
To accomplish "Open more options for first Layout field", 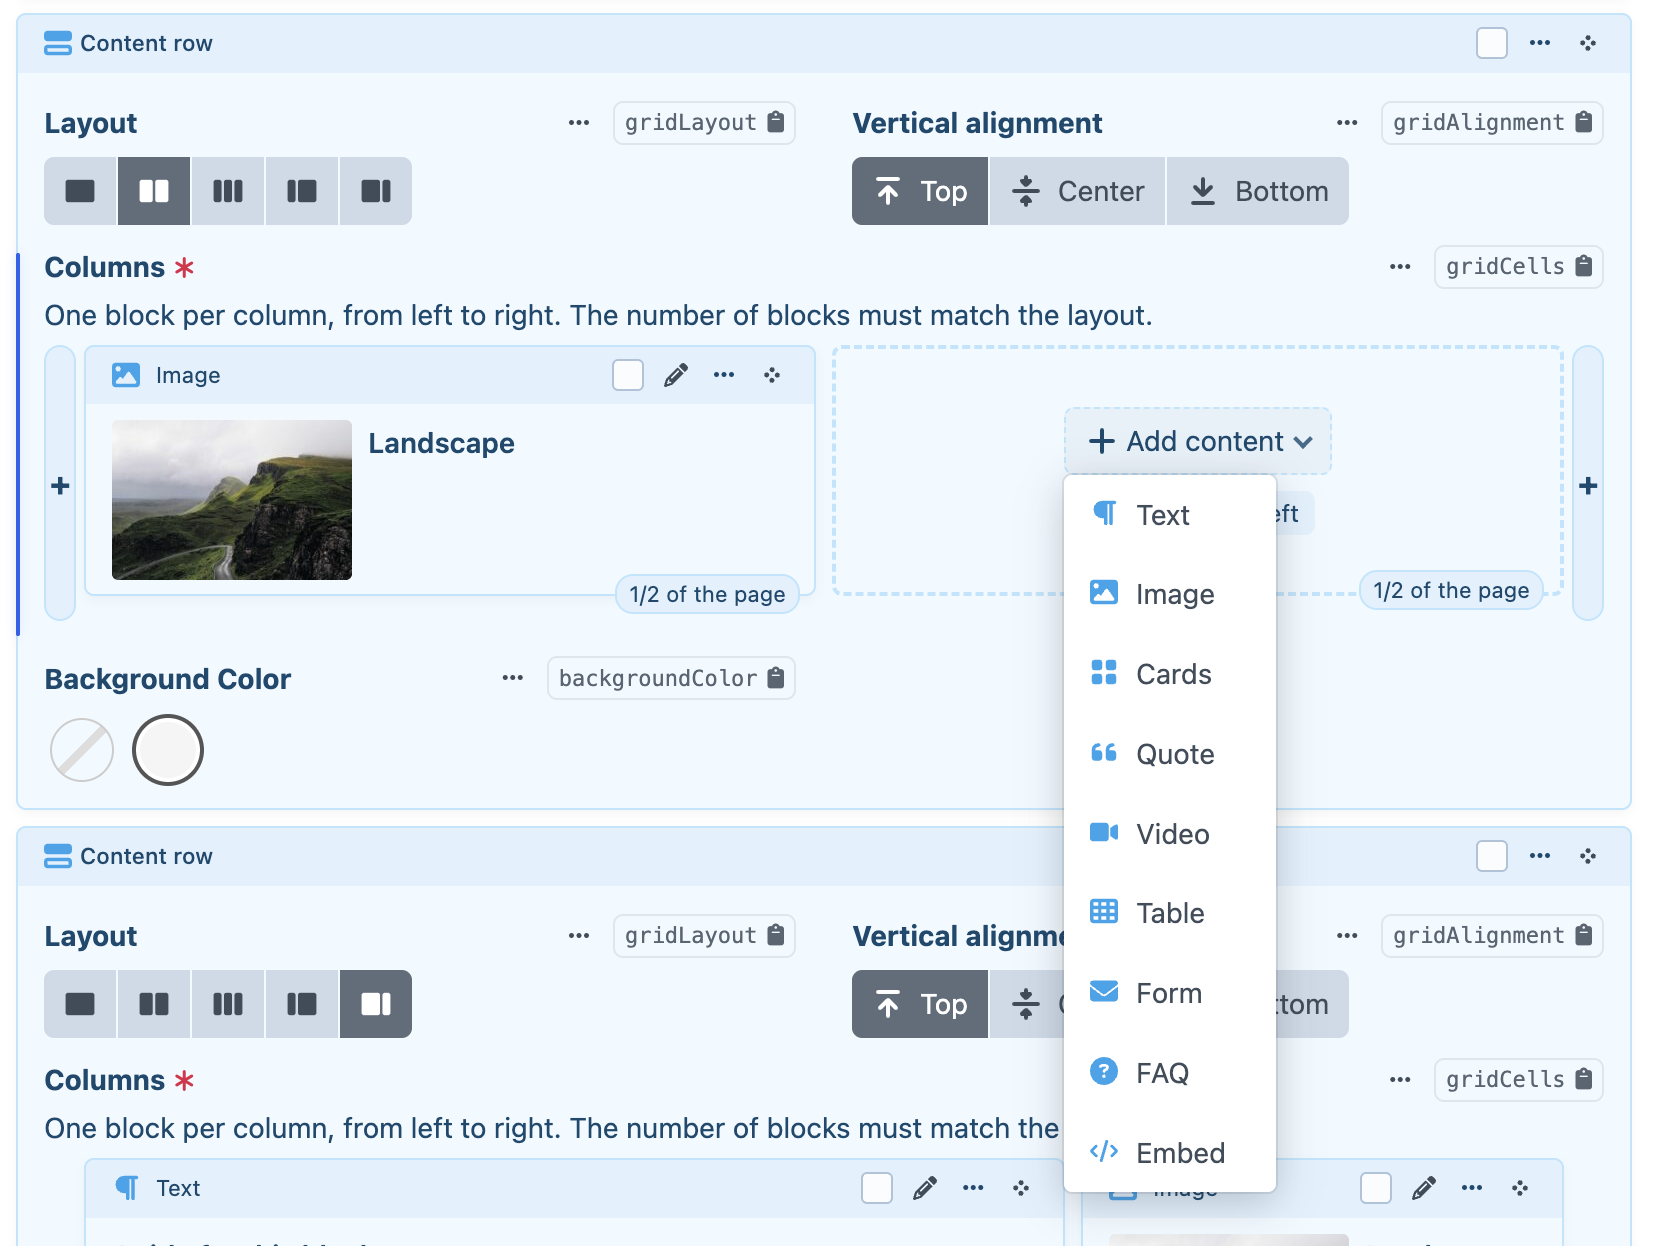I will click(579, 123).
